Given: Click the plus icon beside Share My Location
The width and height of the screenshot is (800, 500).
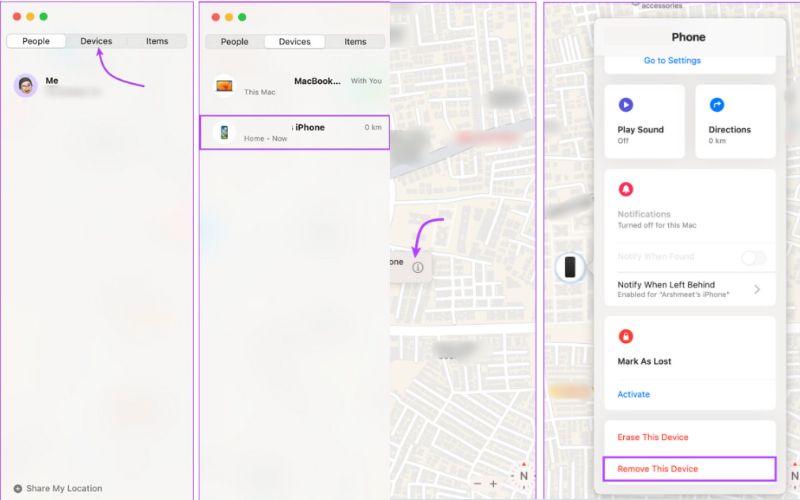Looking at the screenshot, I should [18, 488].
